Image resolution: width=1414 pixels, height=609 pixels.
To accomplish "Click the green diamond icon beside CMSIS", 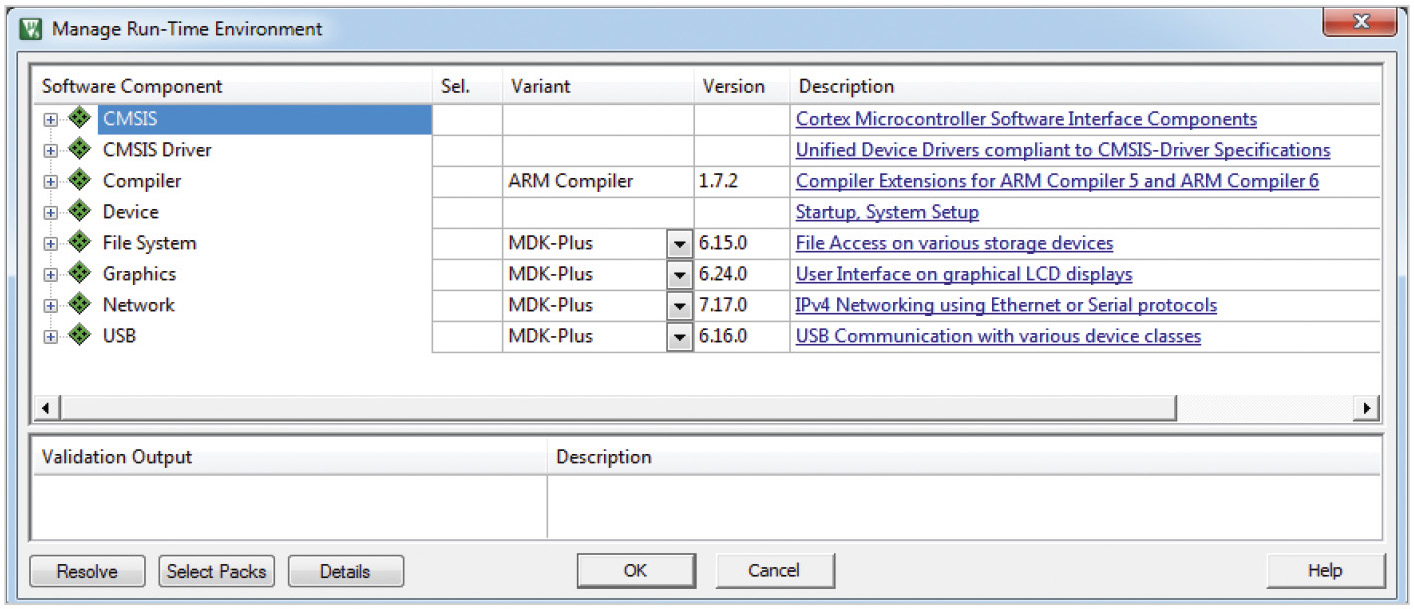I will click(80, 119).
